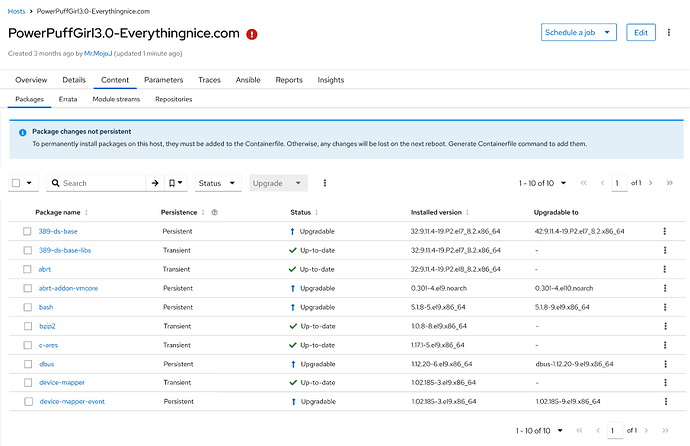Image resolution: width=690 pixels, height=446 pixels.
Task: Go to Hosts breadcrumb link
Action: coord(16,11)
